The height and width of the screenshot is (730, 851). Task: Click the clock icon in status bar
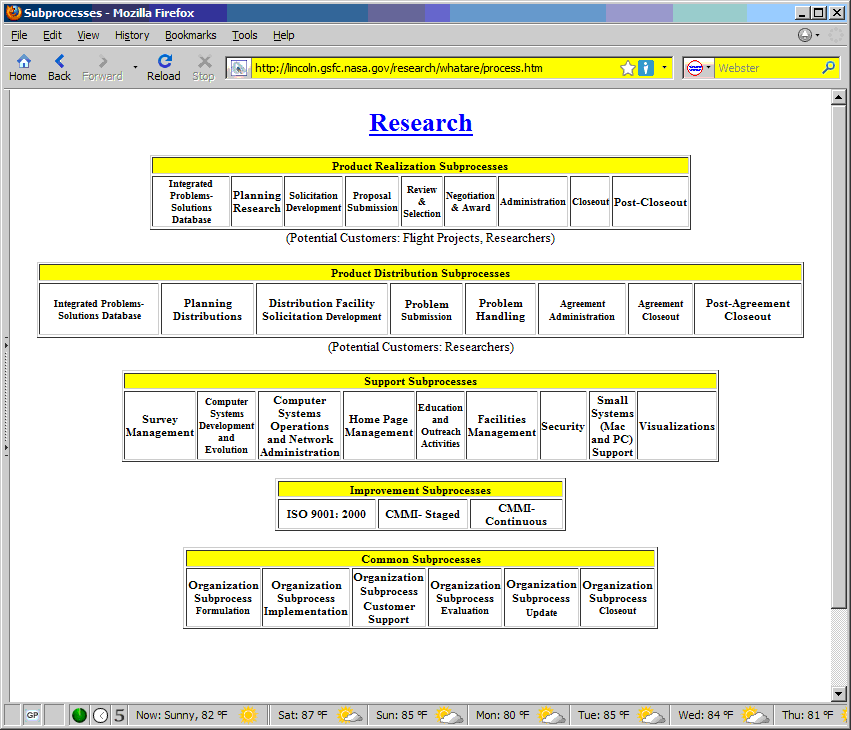pyautogui.click(x=100, y=715)
